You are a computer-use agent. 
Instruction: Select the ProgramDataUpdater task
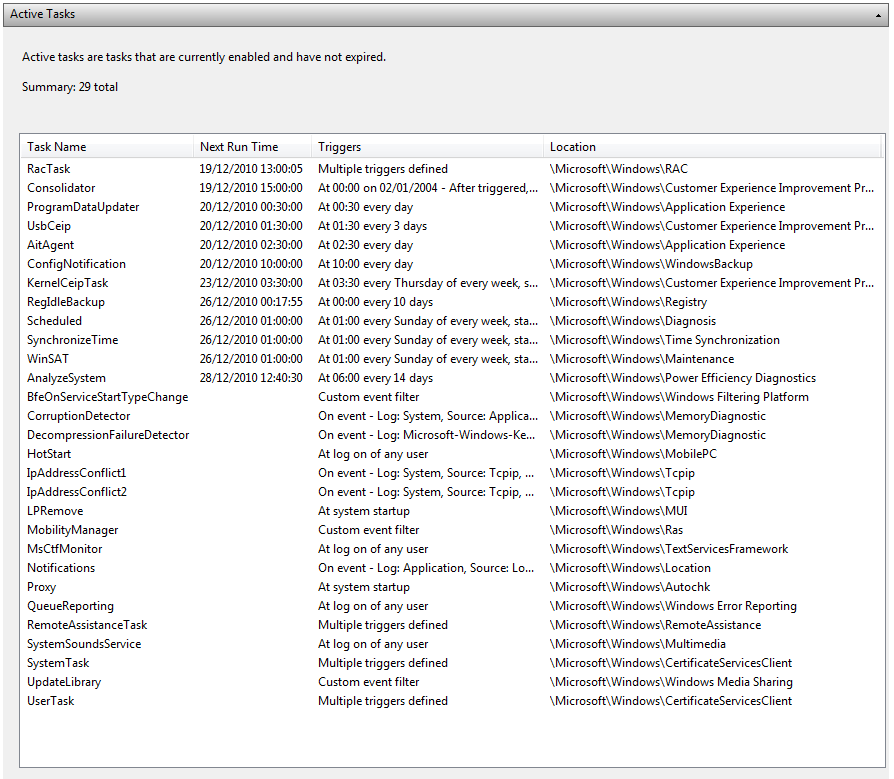(452, 207)
